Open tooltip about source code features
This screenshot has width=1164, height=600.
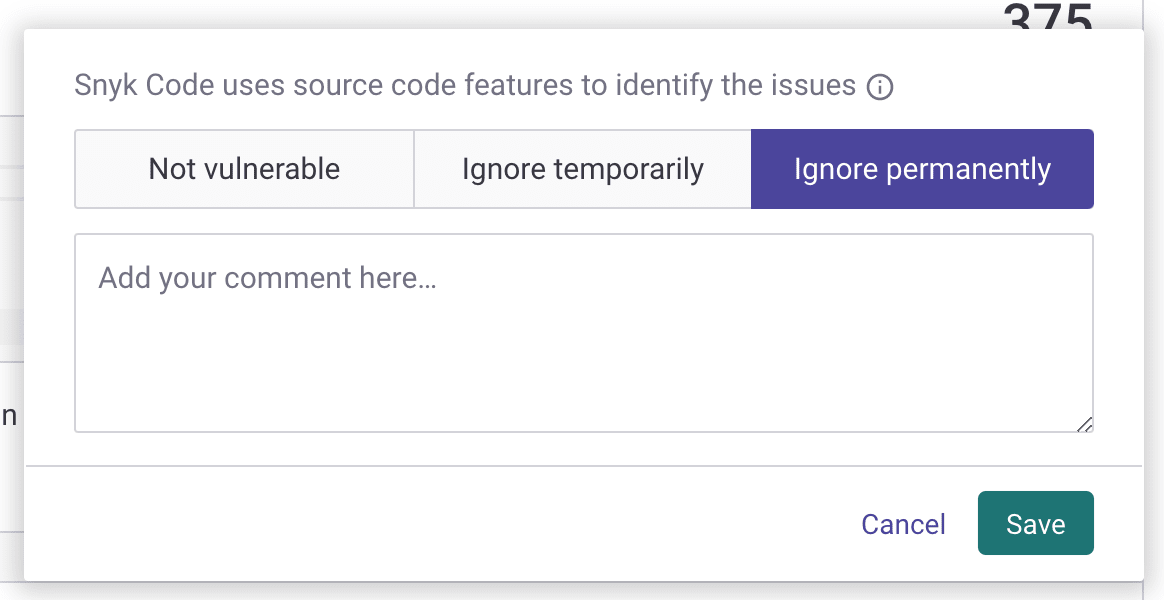coord(880,87)
